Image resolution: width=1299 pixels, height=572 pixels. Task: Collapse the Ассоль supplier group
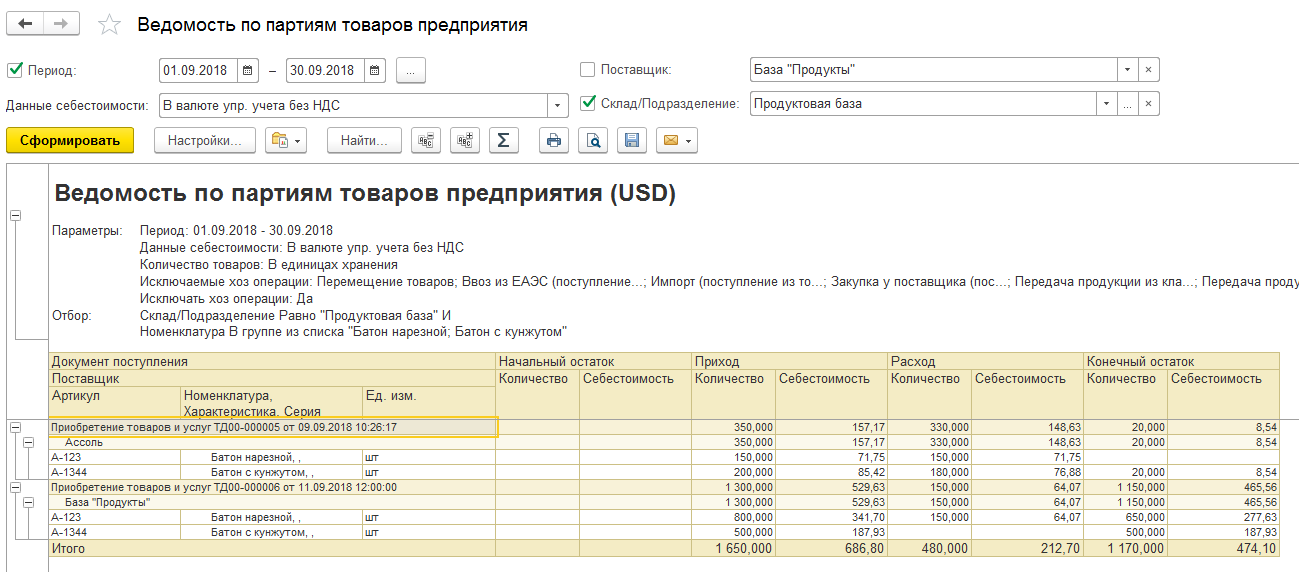[29, 442]
